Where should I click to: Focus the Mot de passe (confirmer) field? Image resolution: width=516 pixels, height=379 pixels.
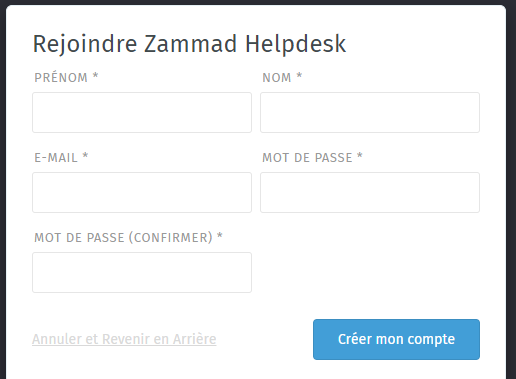pyautogui.click(x=142, y=273)
